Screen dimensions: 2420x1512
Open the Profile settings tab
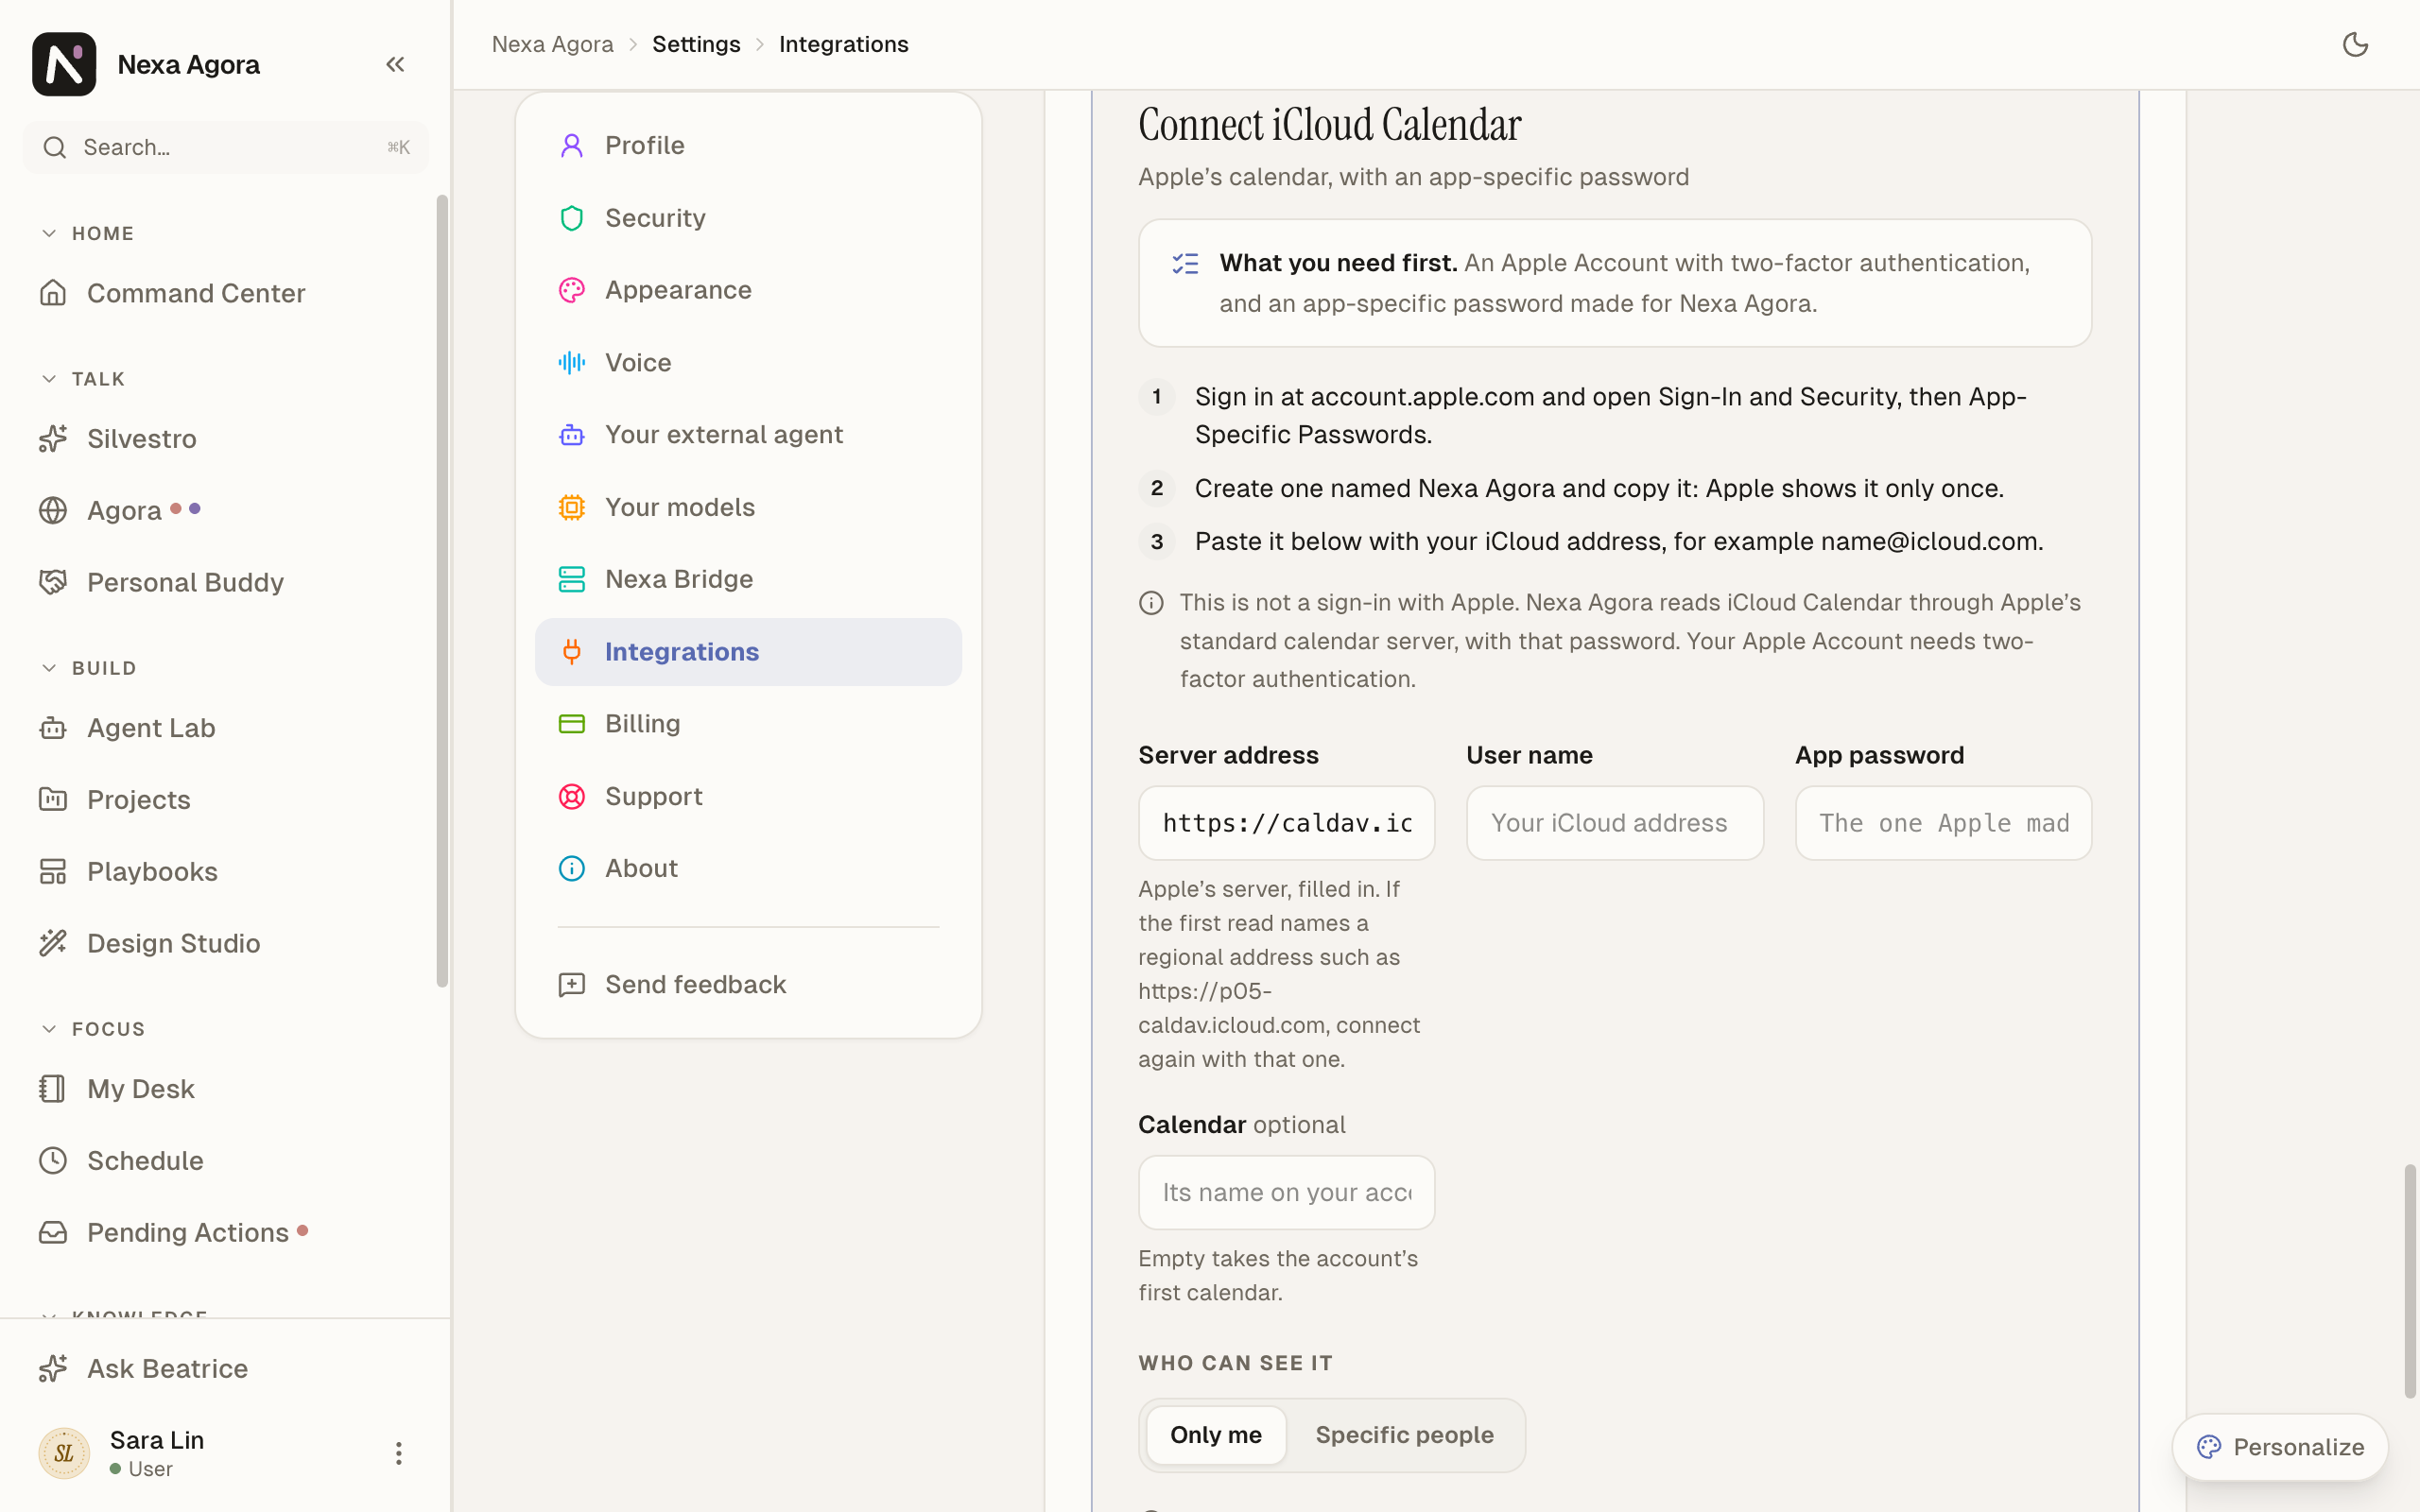tap(748, 146)
